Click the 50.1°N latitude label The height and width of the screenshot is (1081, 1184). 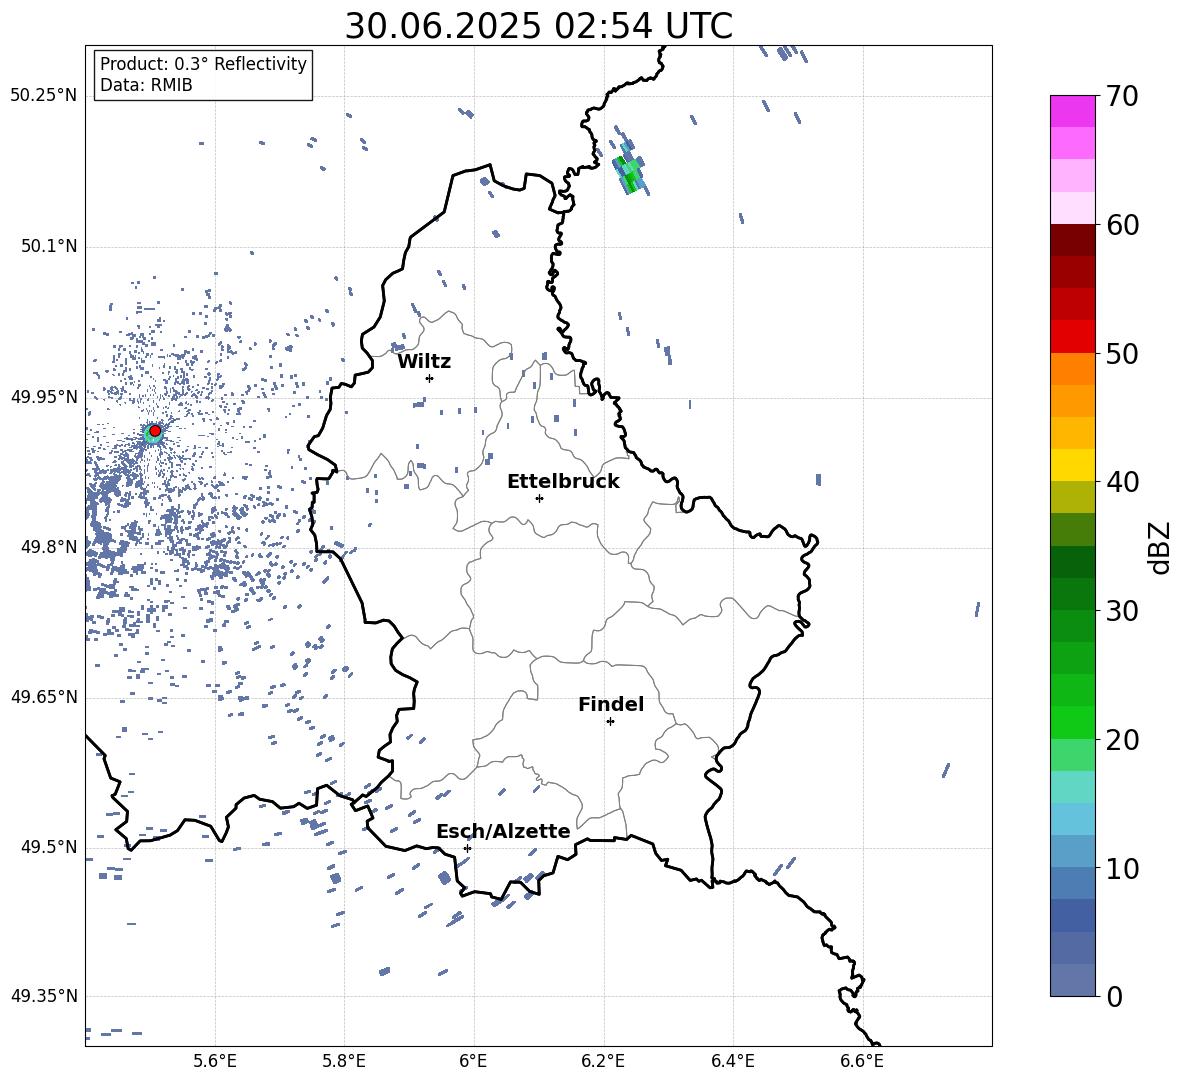pyautogui.click(x=48, y=246)
